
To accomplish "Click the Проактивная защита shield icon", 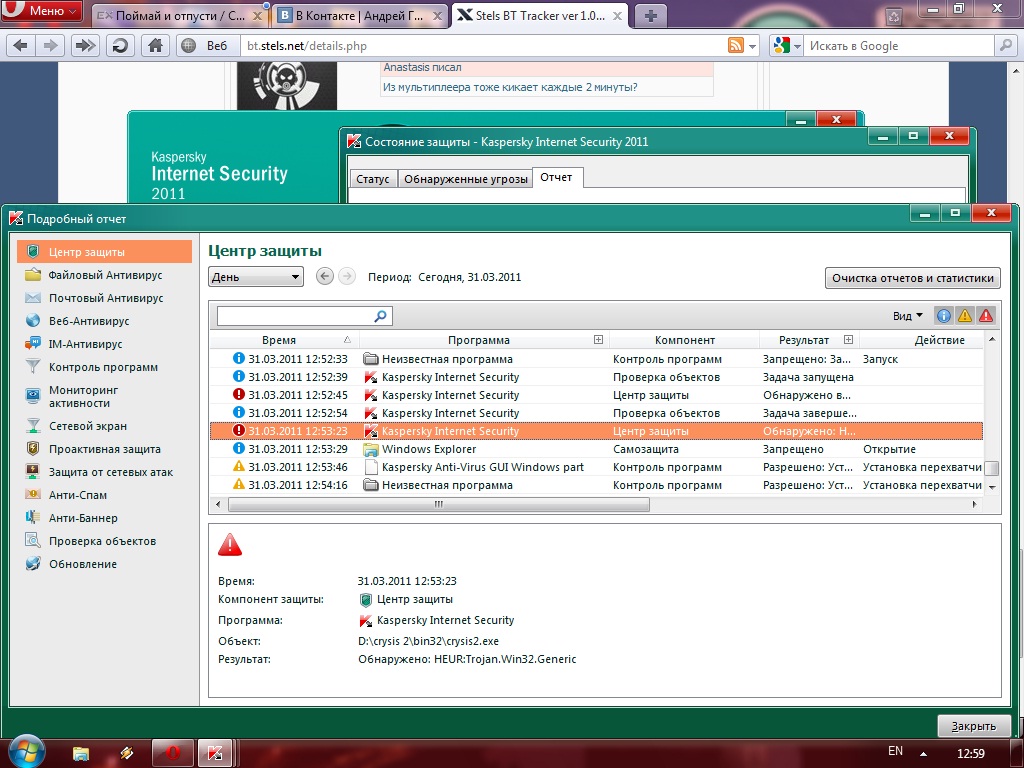I will point(33,449).
